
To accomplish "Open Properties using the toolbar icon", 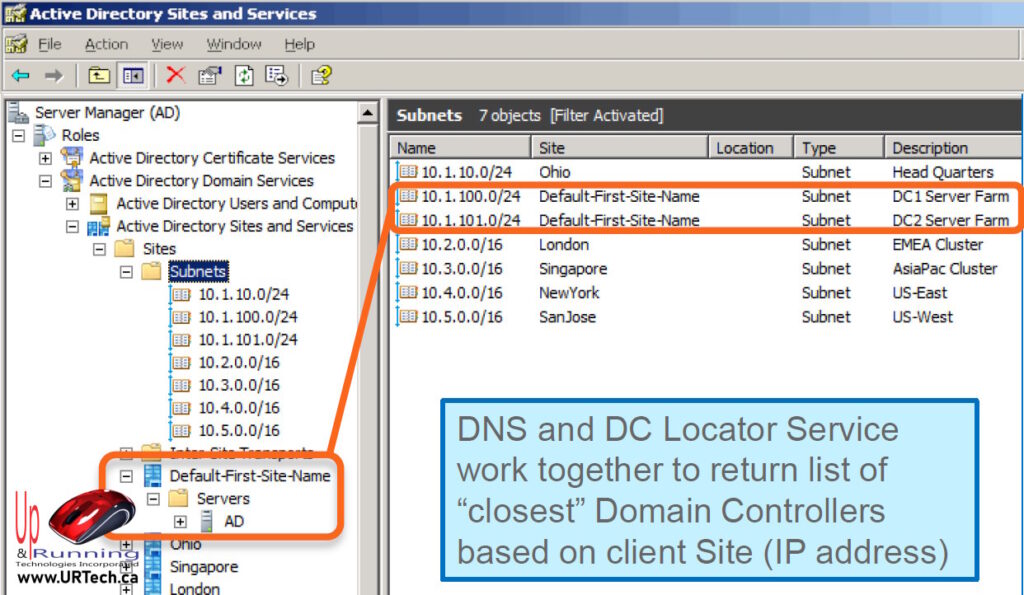I will click(x=209, y=76).
